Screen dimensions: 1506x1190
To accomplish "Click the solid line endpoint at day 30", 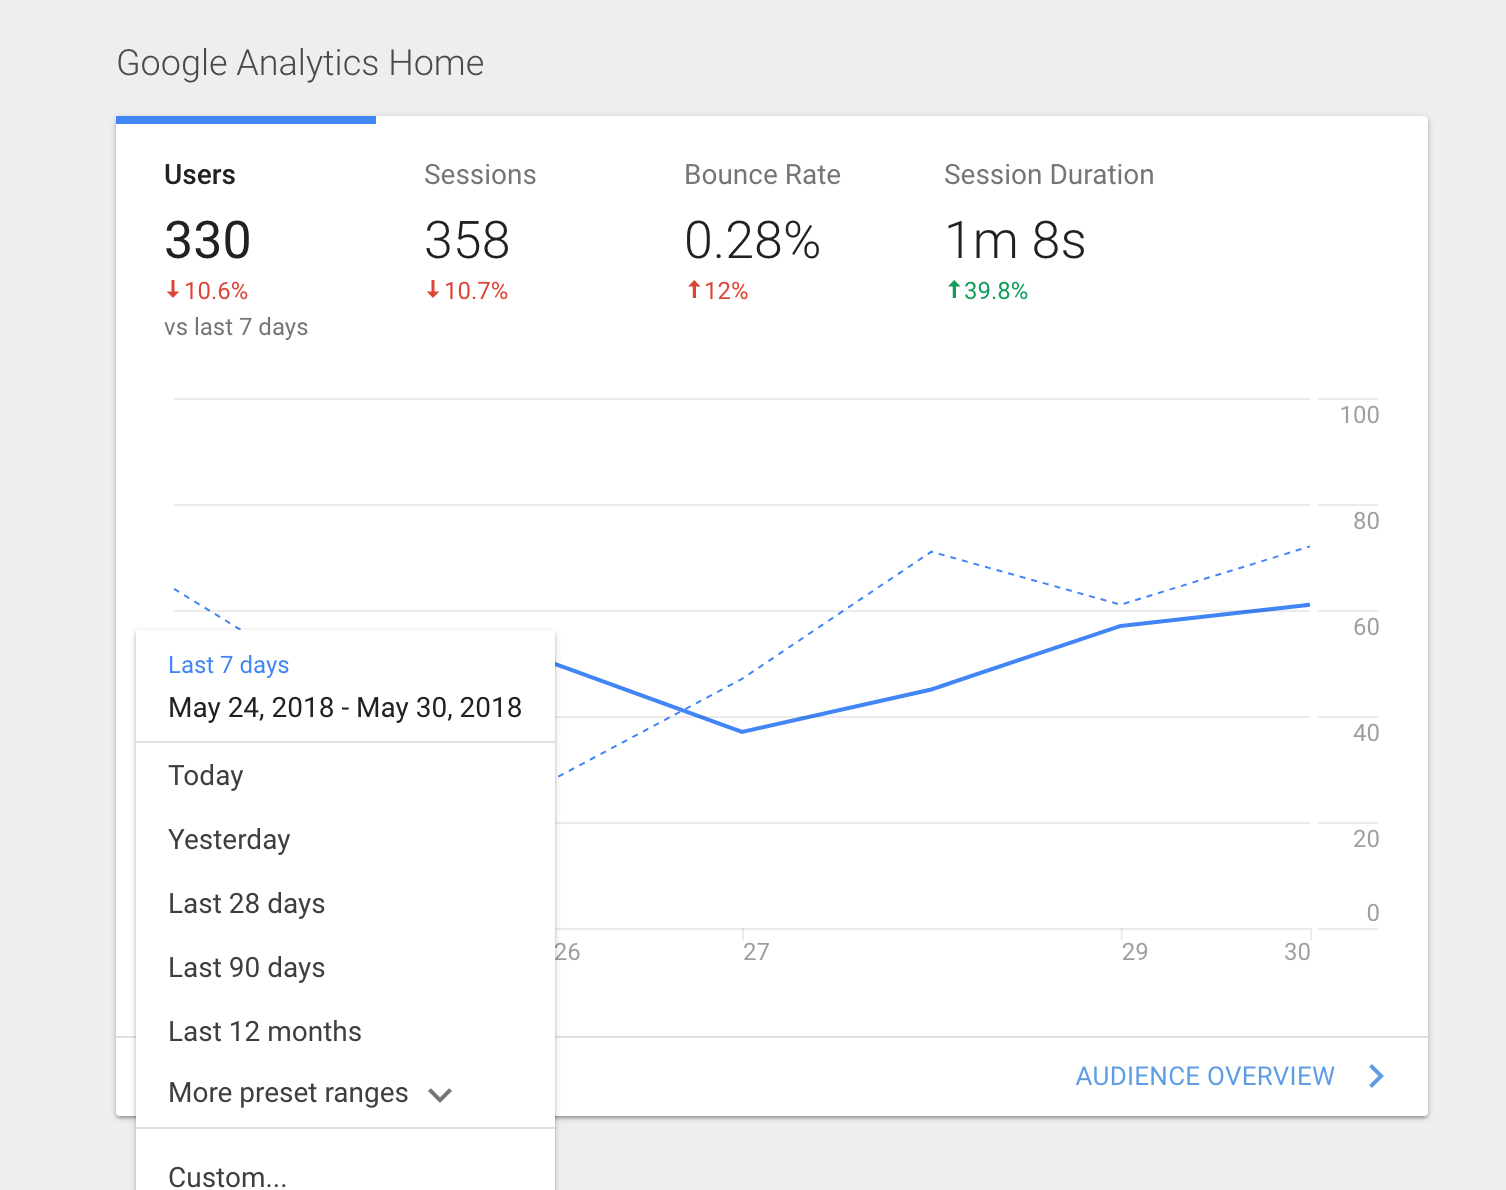I will [1310, 605].
